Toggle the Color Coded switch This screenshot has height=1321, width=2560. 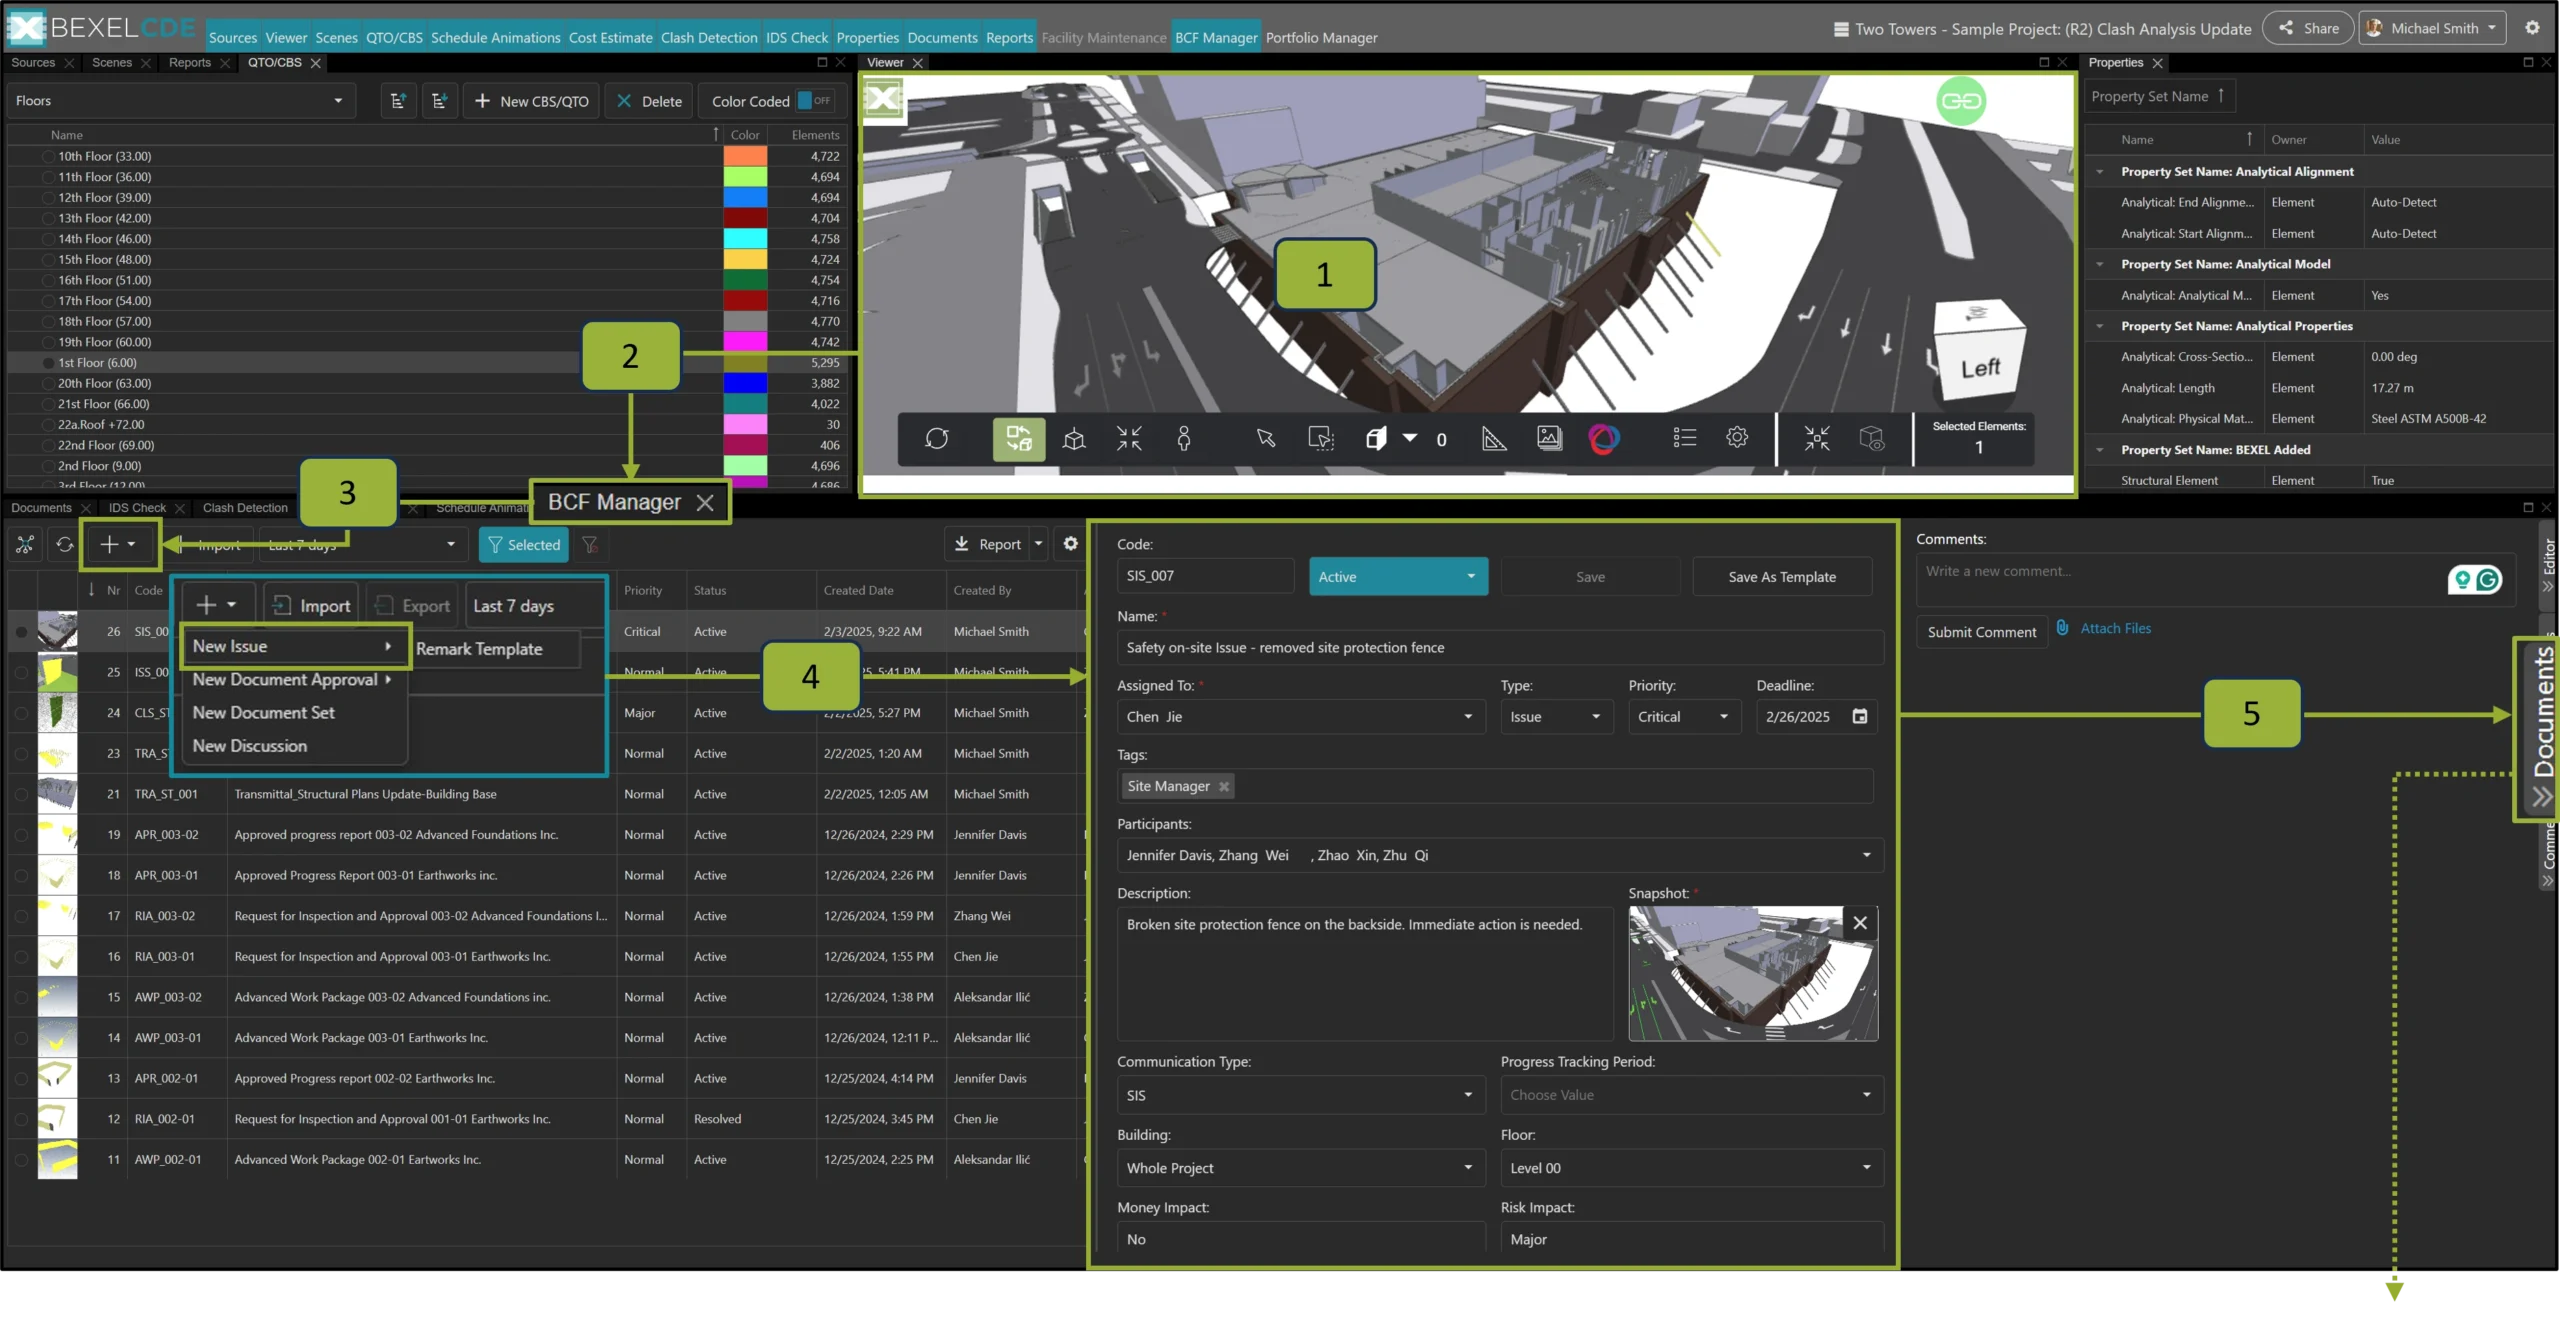(815, 101)
